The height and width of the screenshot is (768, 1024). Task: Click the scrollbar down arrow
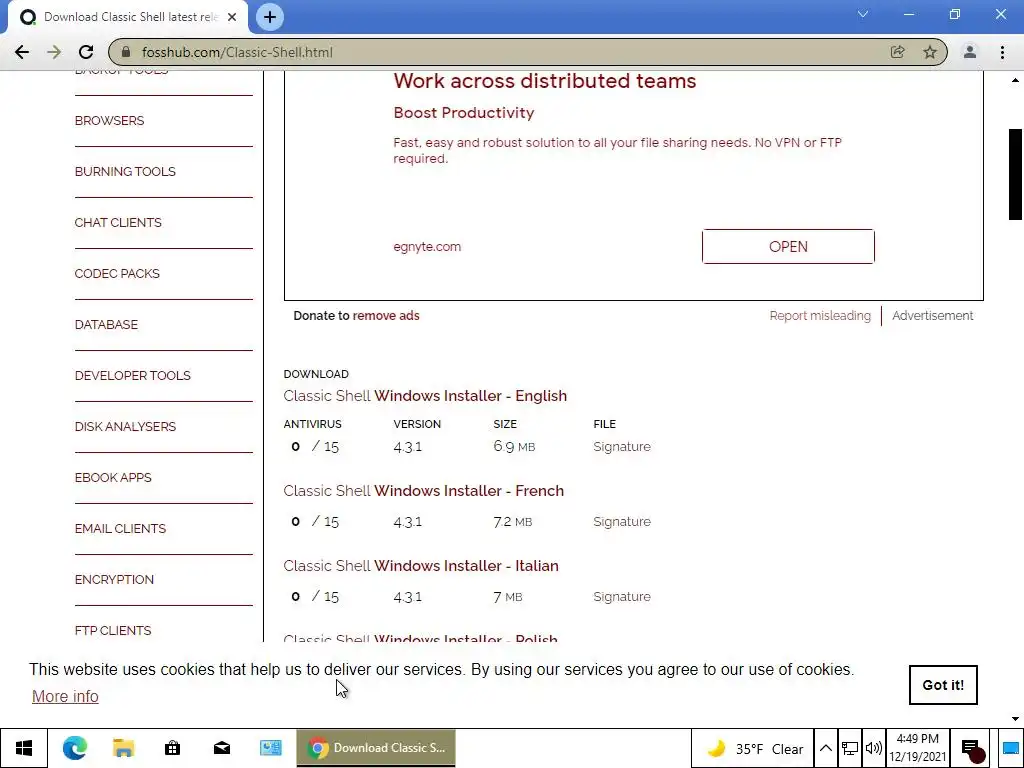pyautogui.click(x=1015, y=719)
